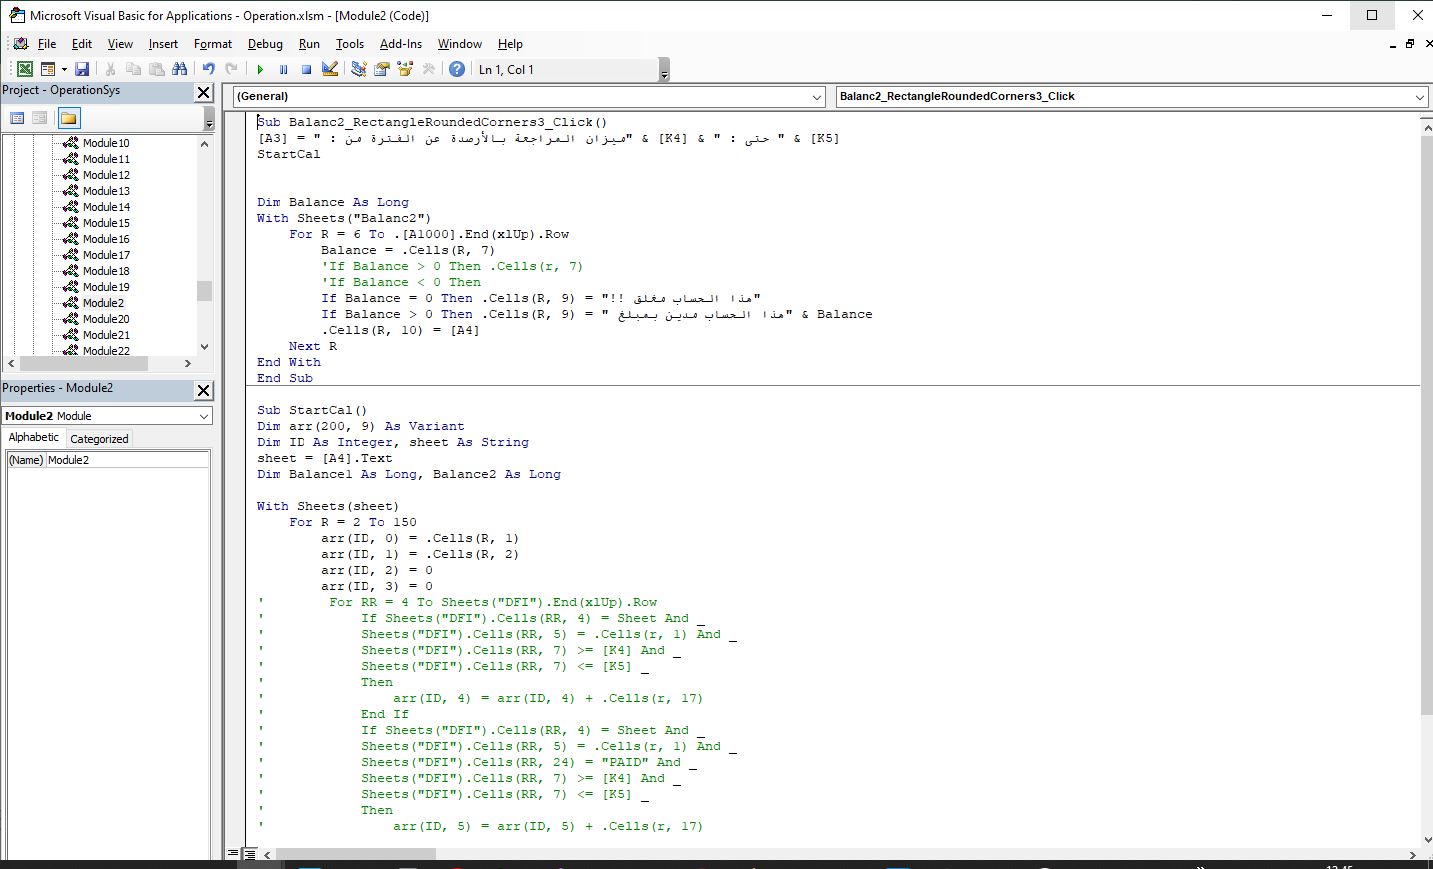Run the macro with the green play button
This screenshot has width=1433, height=869.
[260, 69]
